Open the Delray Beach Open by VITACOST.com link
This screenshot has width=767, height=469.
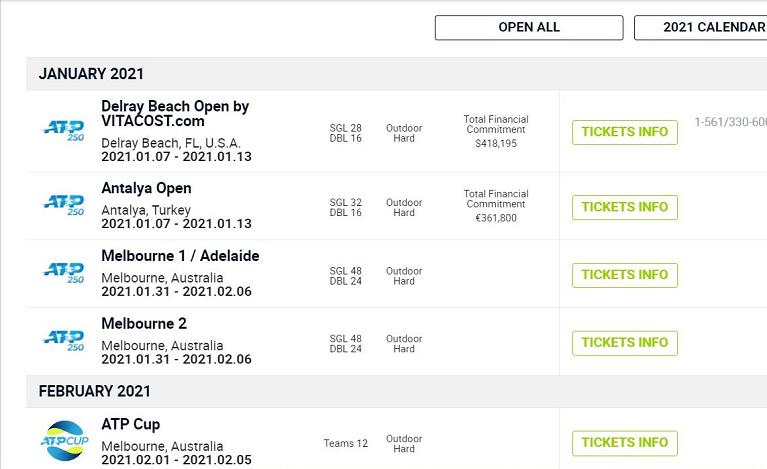(174, 113)
